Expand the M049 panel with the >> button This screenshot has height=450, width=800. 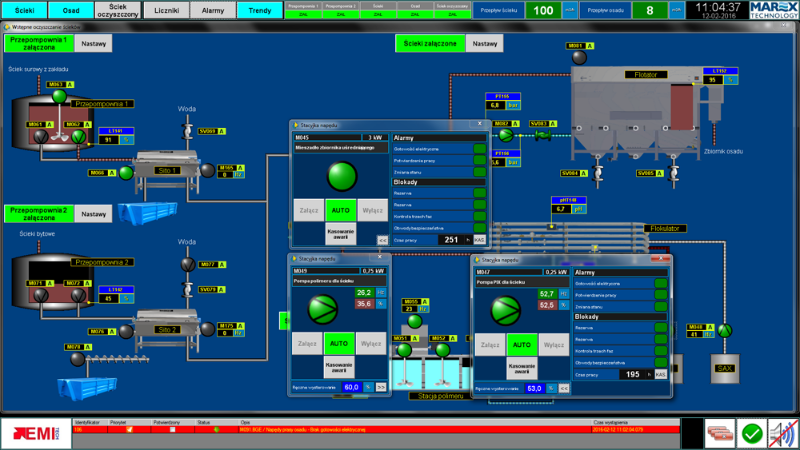click(x=381, y=386)
